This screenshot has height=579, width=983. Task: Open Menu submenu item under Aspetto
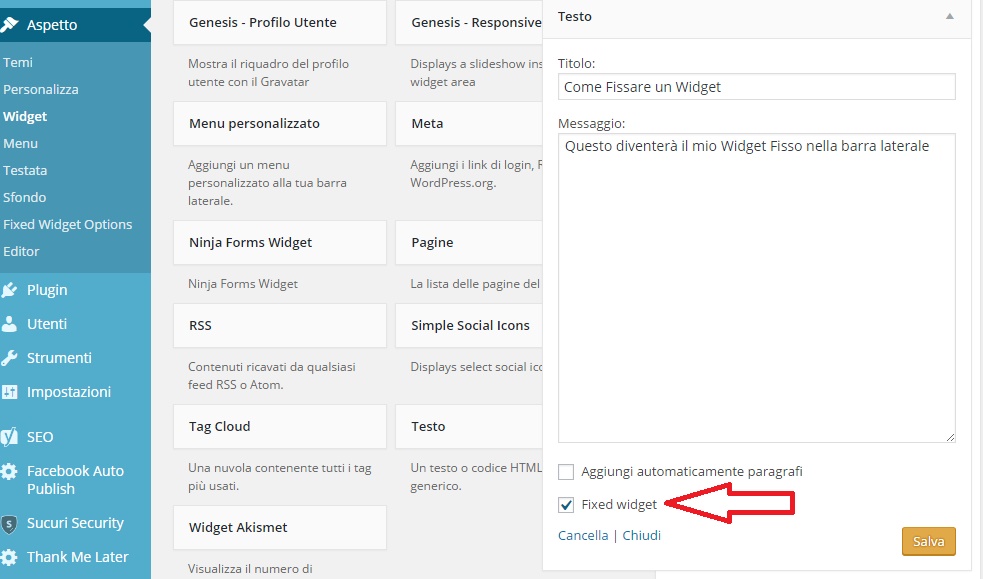pyautogui.click(x=21, y=143)
